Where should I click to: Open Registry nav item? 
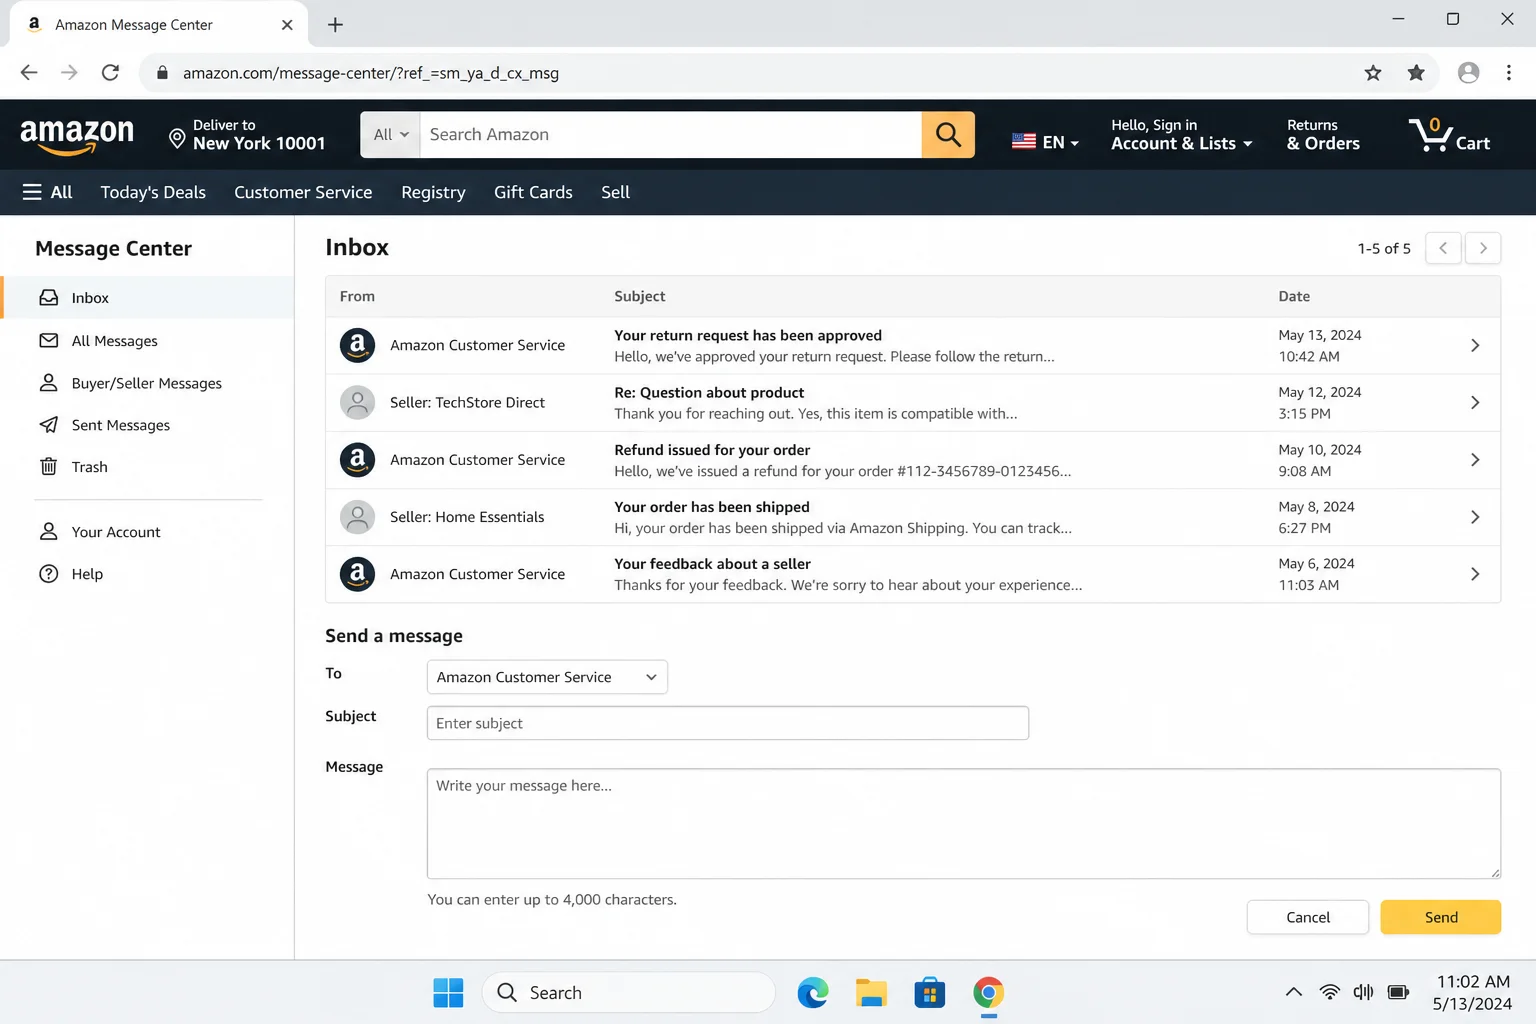(433, 192)
